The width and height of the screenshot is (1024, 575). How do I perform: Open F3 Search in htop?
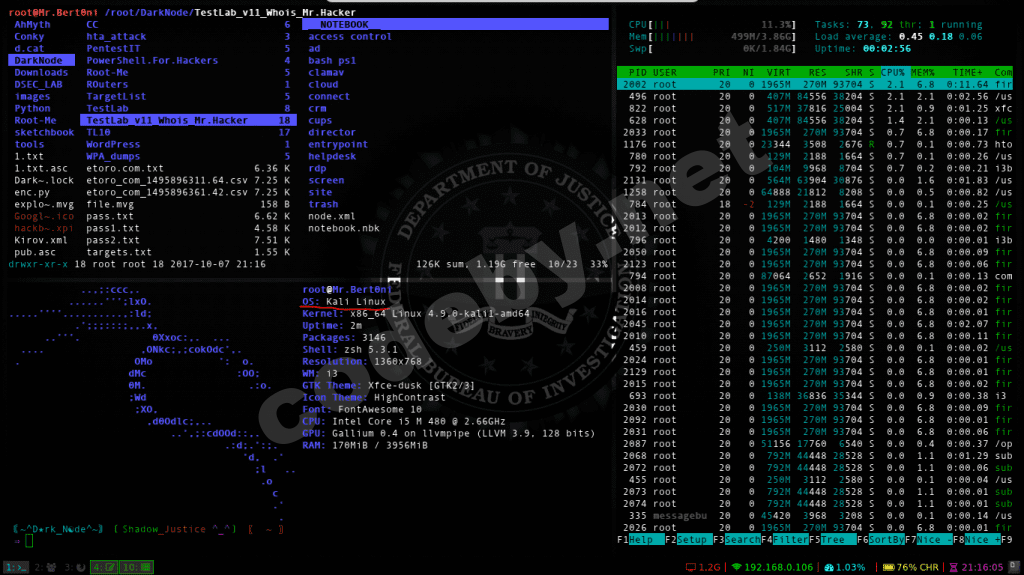(x=737, y=540)
